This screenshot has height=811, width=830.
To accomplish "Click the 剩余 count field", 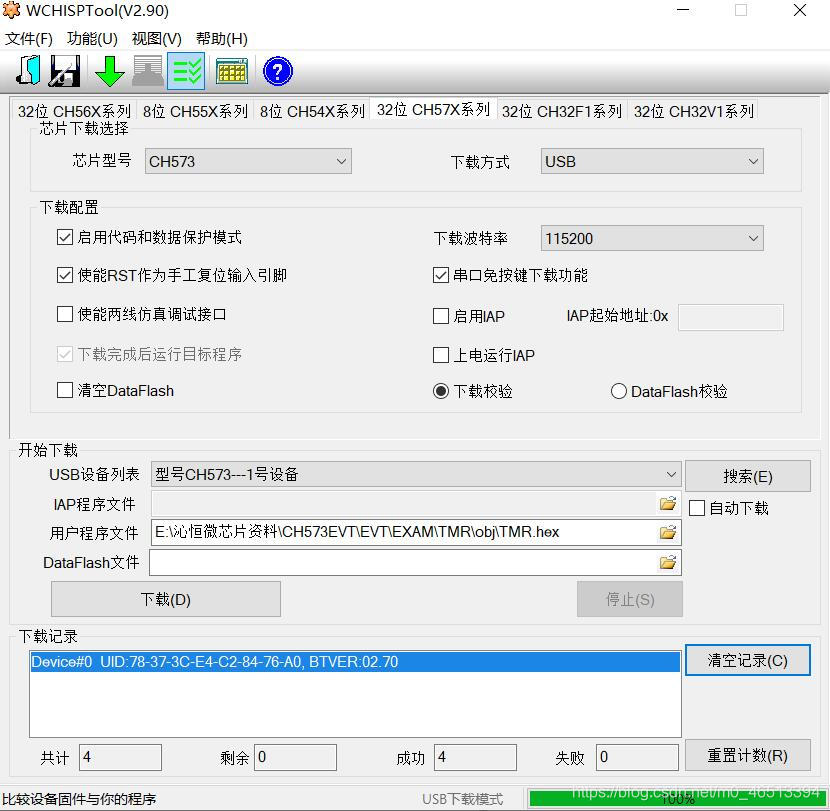I will click(x=295, y=757).
